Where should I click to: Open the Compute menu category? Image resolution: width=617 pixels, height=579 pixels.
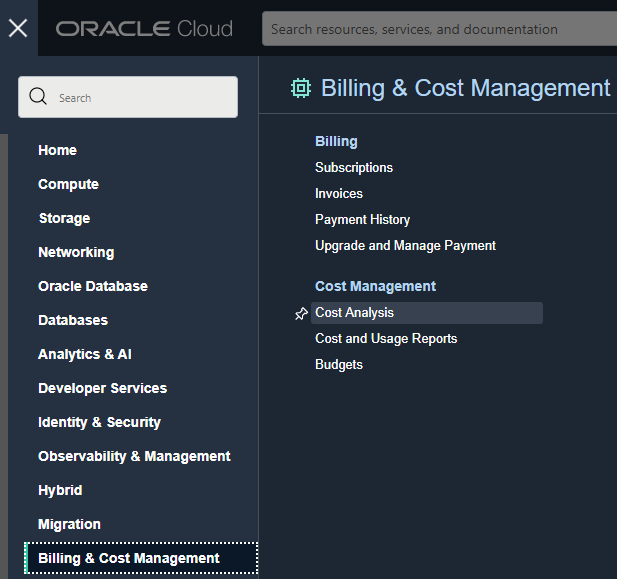(x=68, y=184)
